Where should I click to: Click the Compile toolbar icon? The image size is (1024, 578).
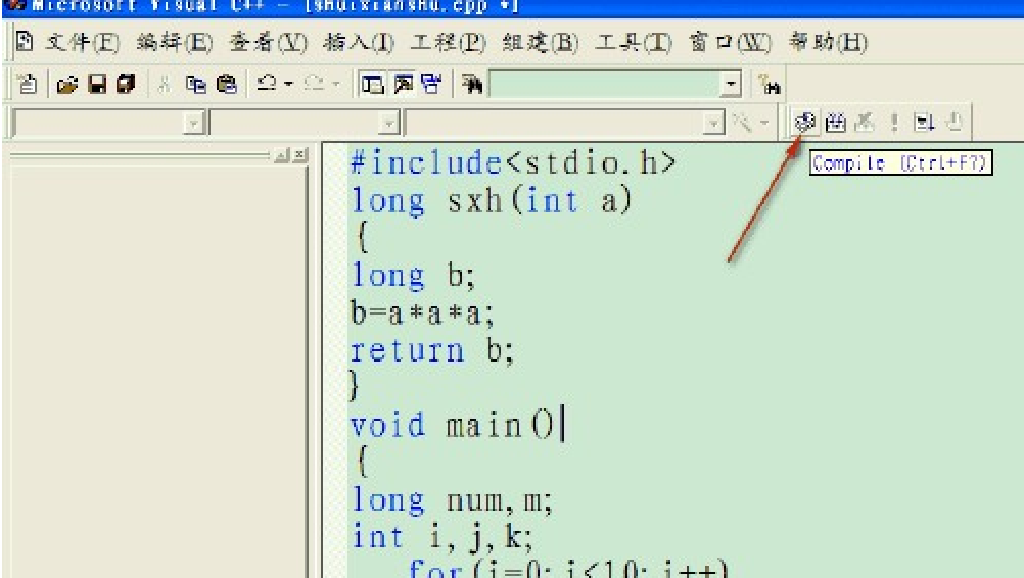(x=805, y=122)
